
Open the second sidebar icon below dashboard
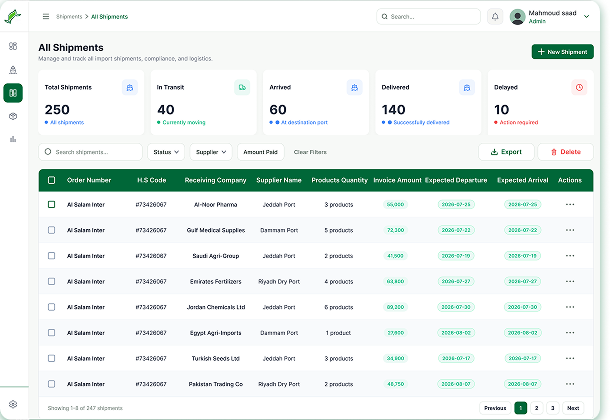tap(13, 70)
